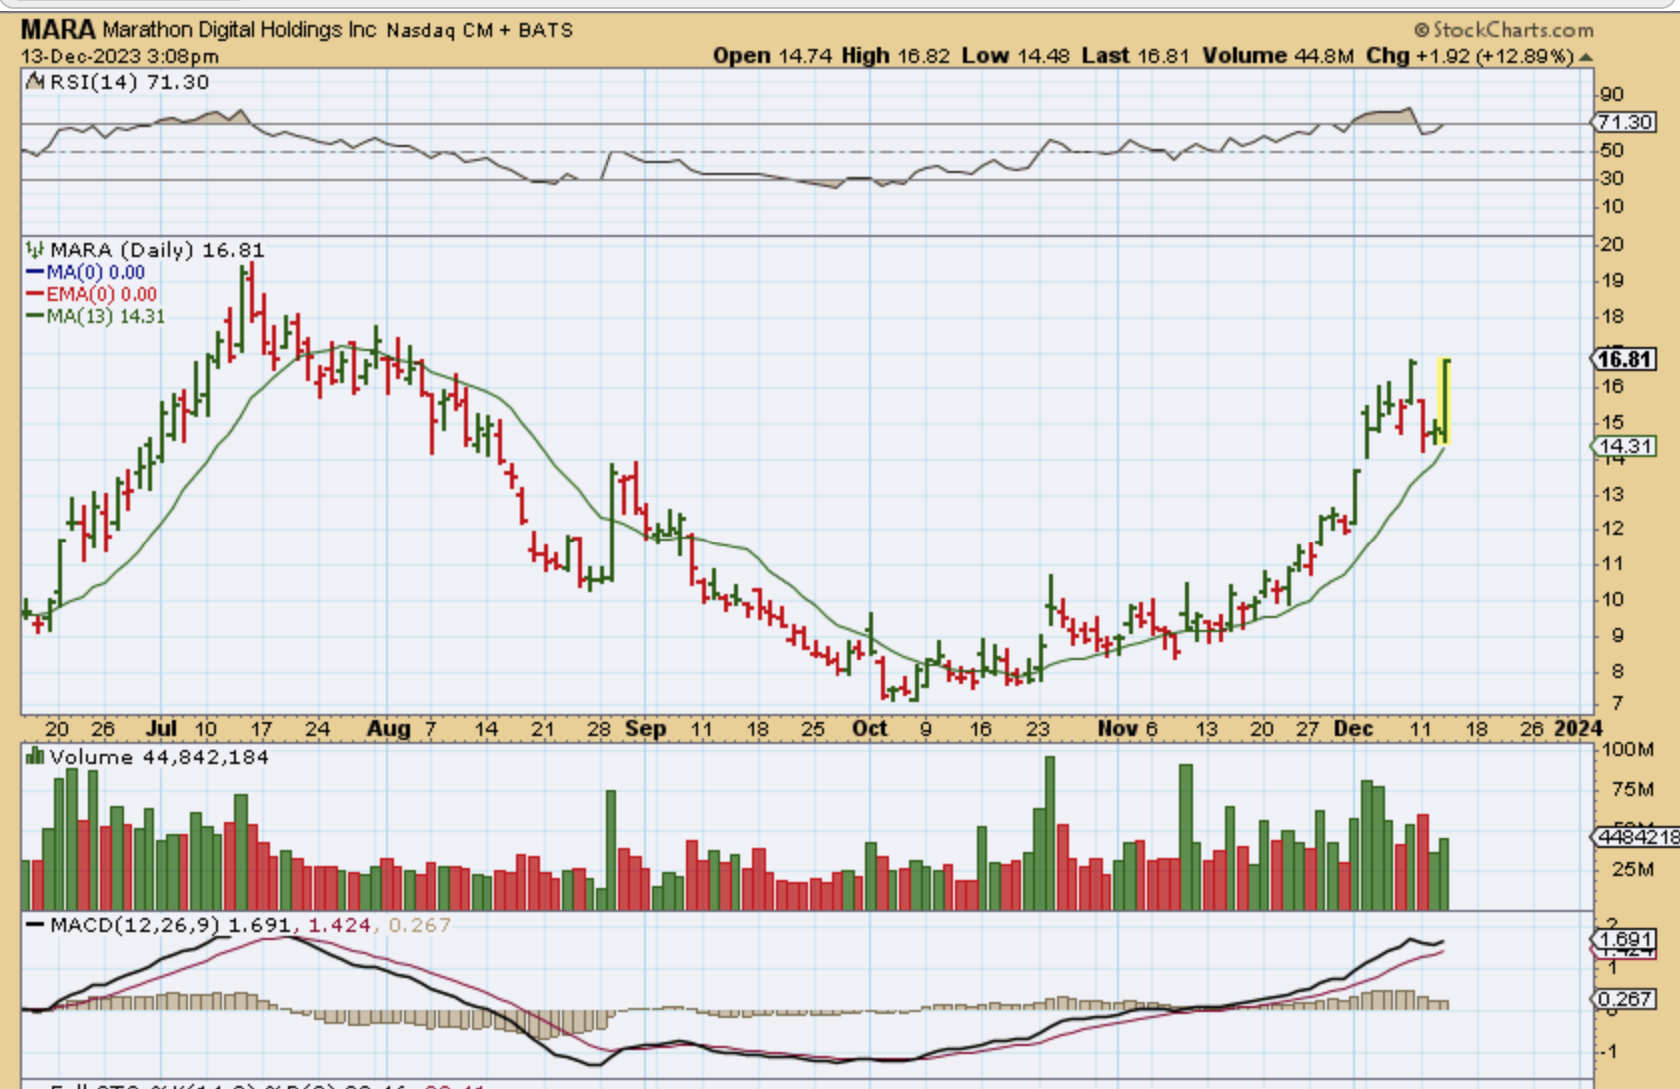Image resolution: width=1680 pixels, height=1089 pixels.
Task: Click the Marathon Digital Holdings Inc company name
Action: [239, 30]
